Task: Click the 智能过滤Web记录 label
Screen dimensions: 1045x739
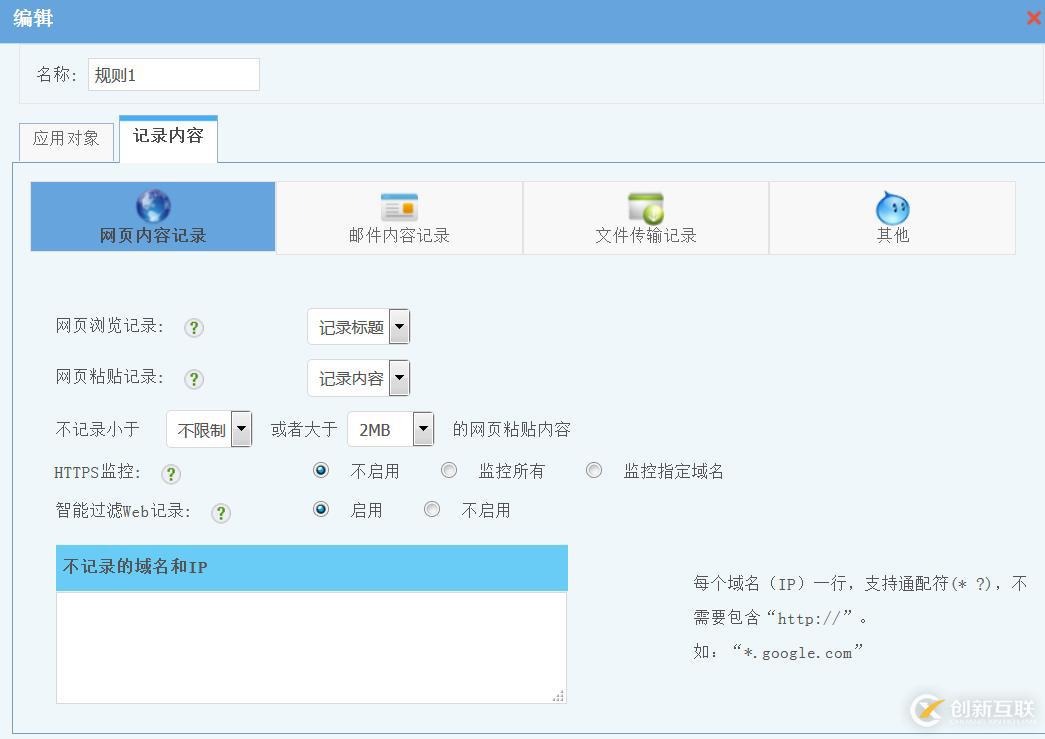Action: pyautogui.click(x=123, y=511)
